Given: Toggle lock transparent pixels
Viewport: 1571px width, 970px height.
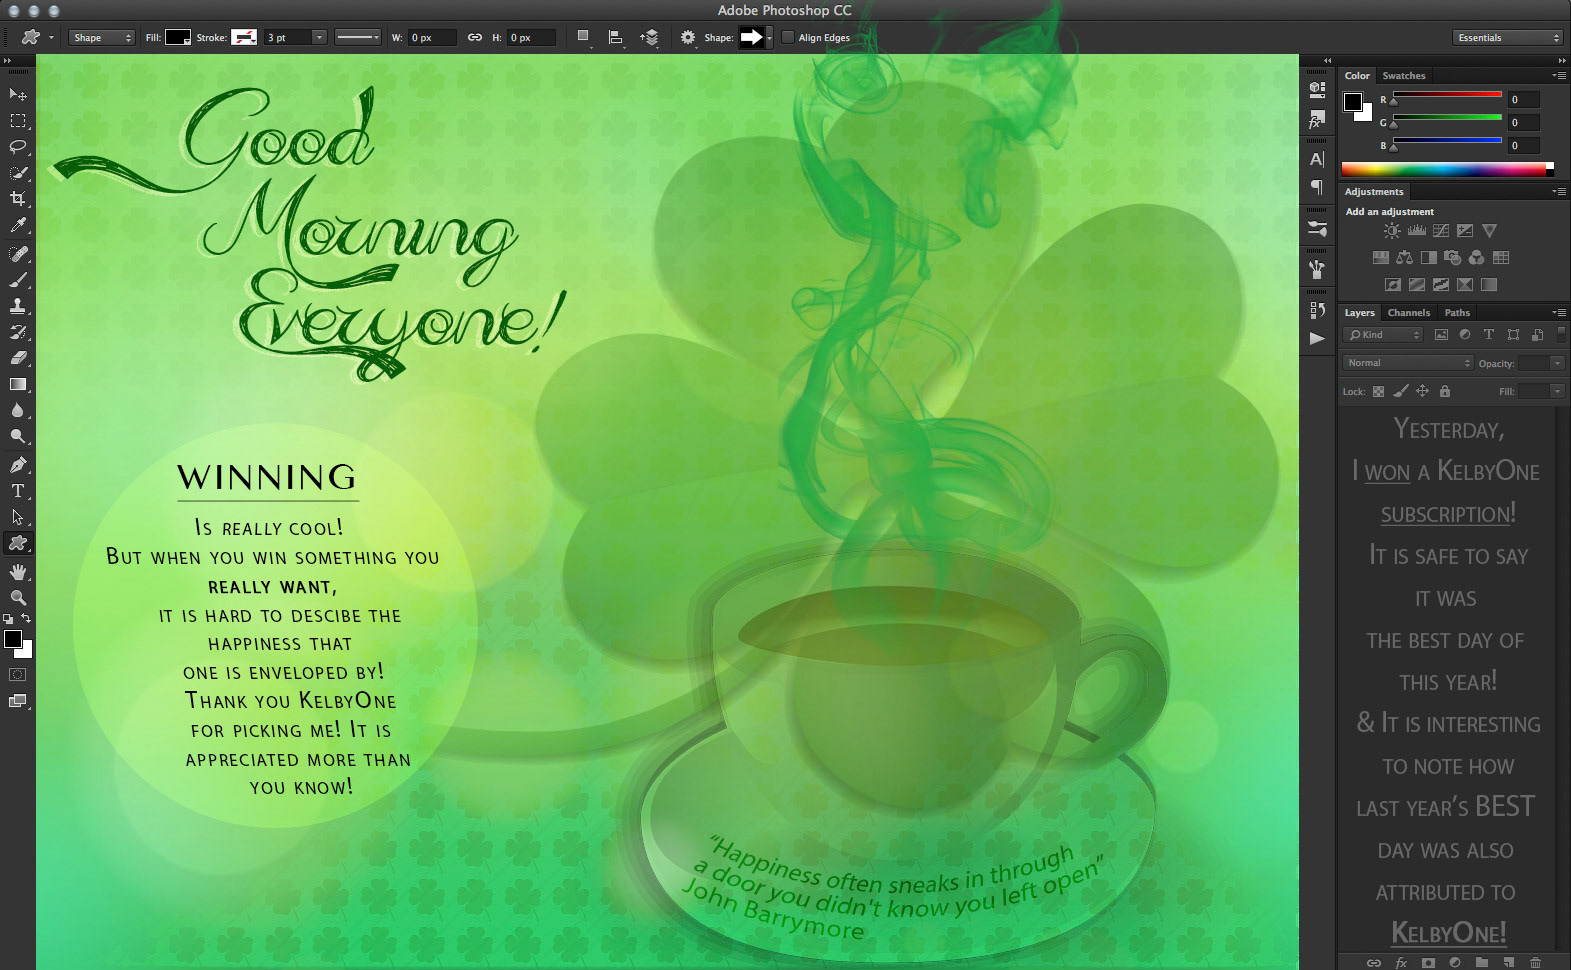Looking at the screenshot, I should point(1378,391).
